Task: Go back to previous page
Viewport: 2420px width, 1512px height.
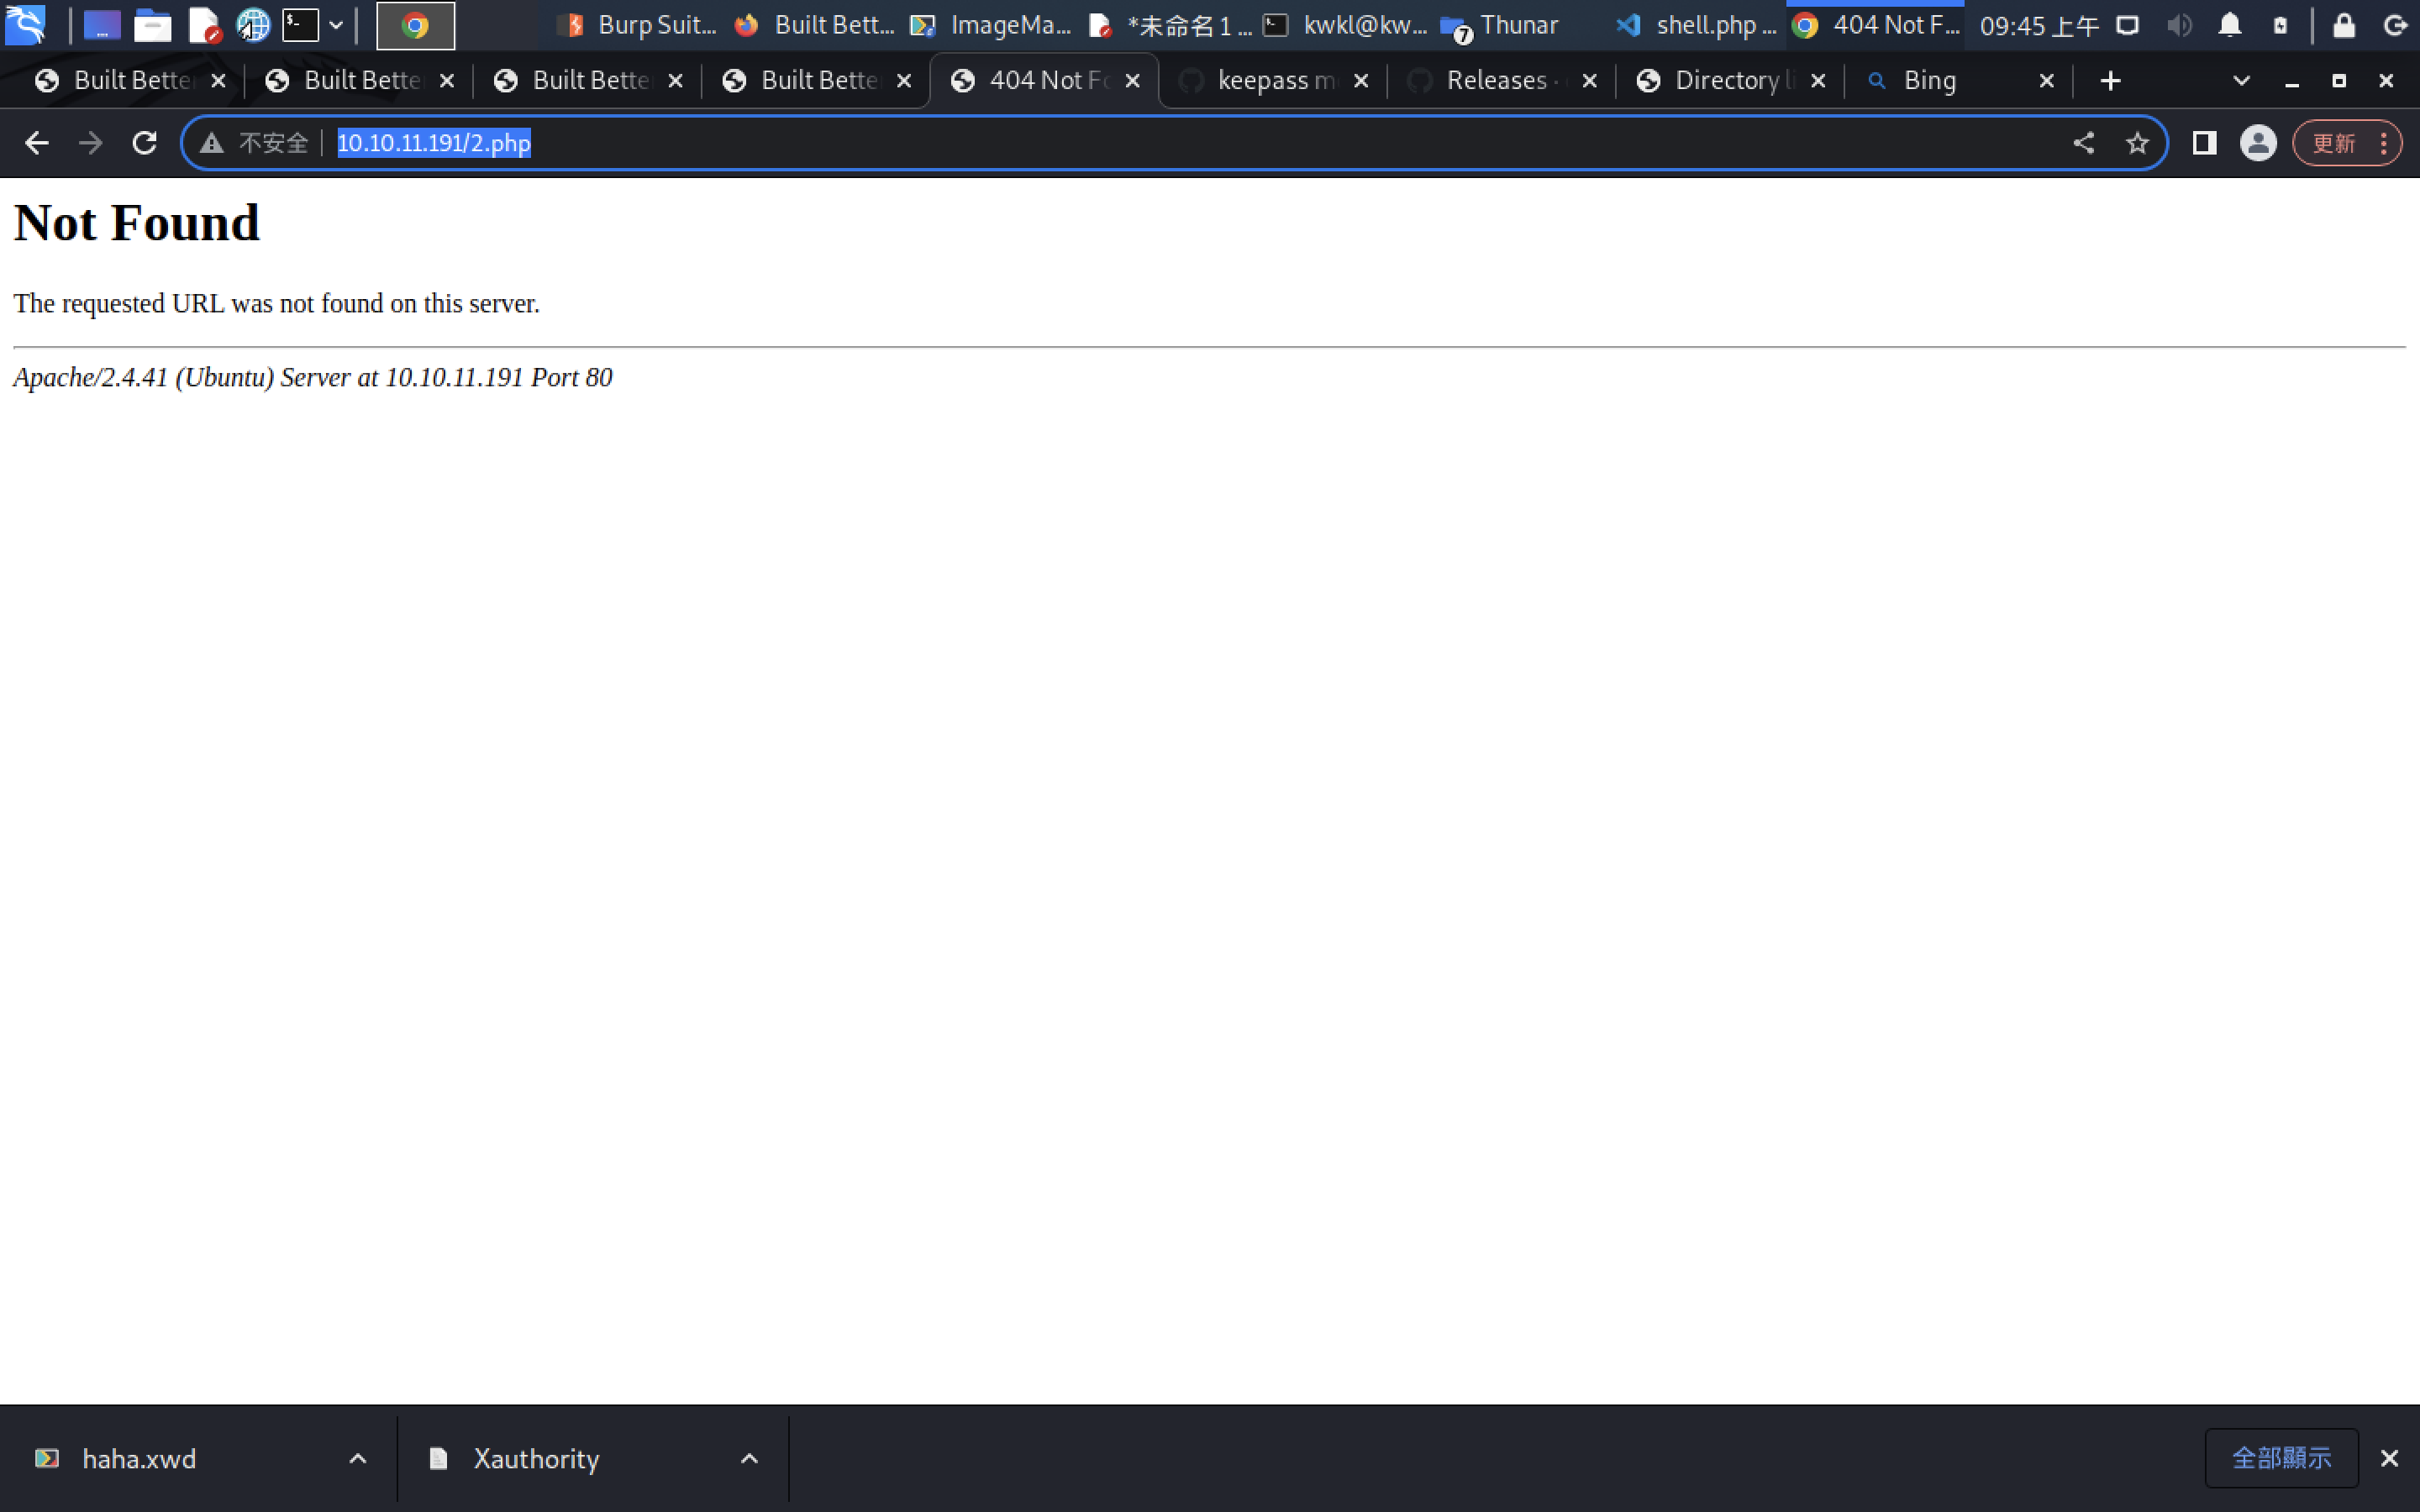Action: coord(36,143)
